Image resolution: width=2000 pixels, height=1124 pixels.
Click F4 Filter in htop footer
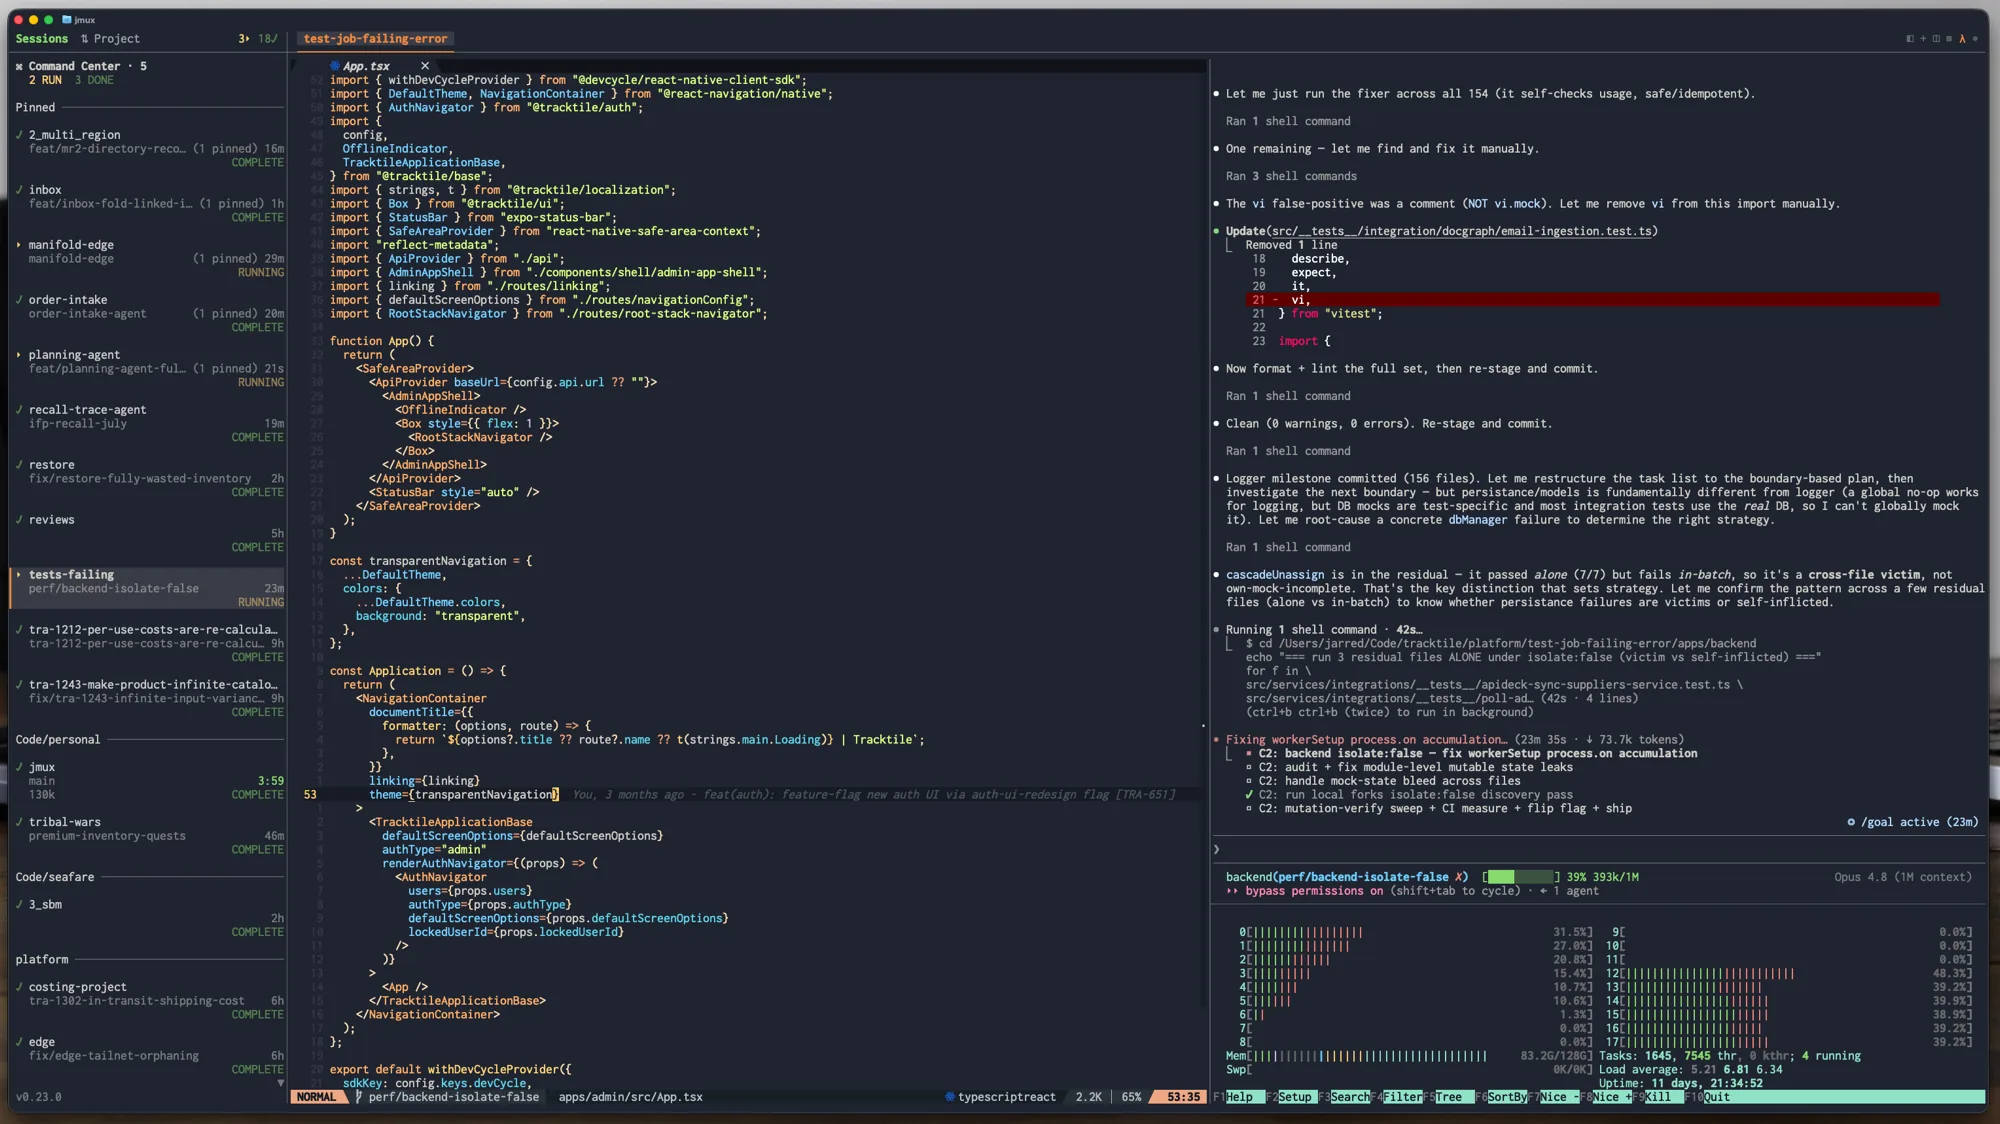pos(1395,1097)
